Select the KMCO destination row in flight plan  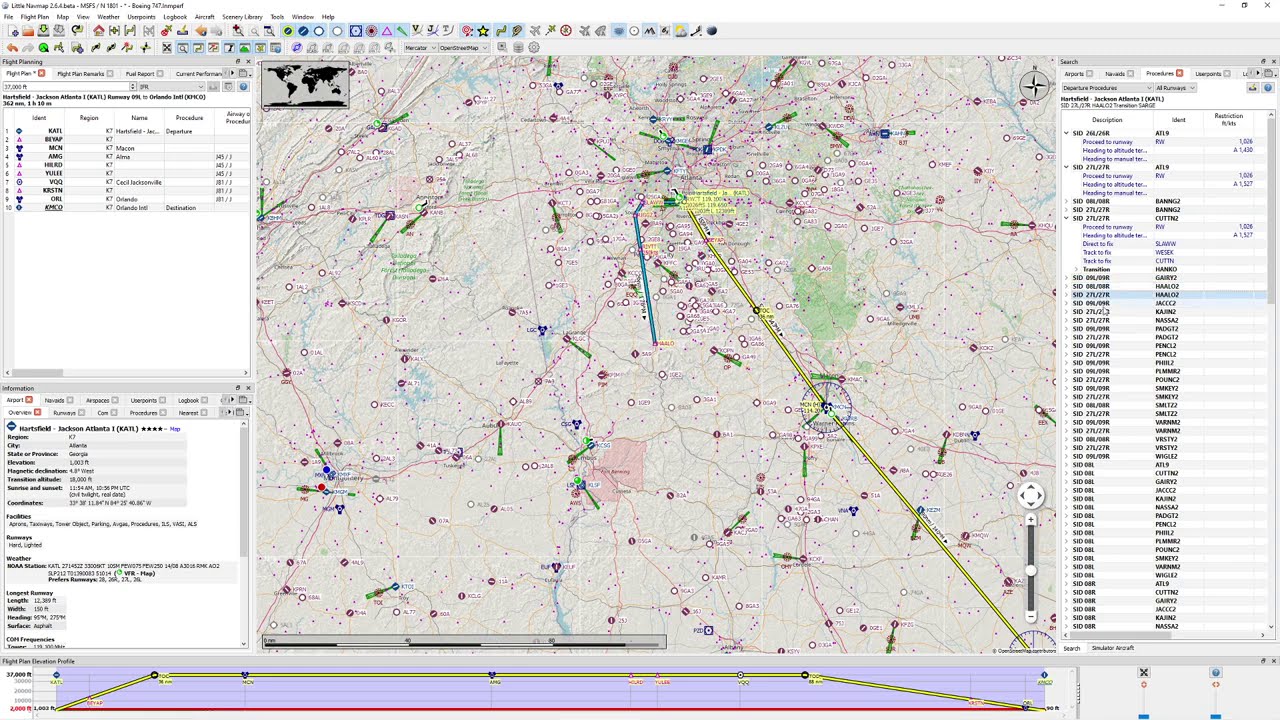[125, 208]
